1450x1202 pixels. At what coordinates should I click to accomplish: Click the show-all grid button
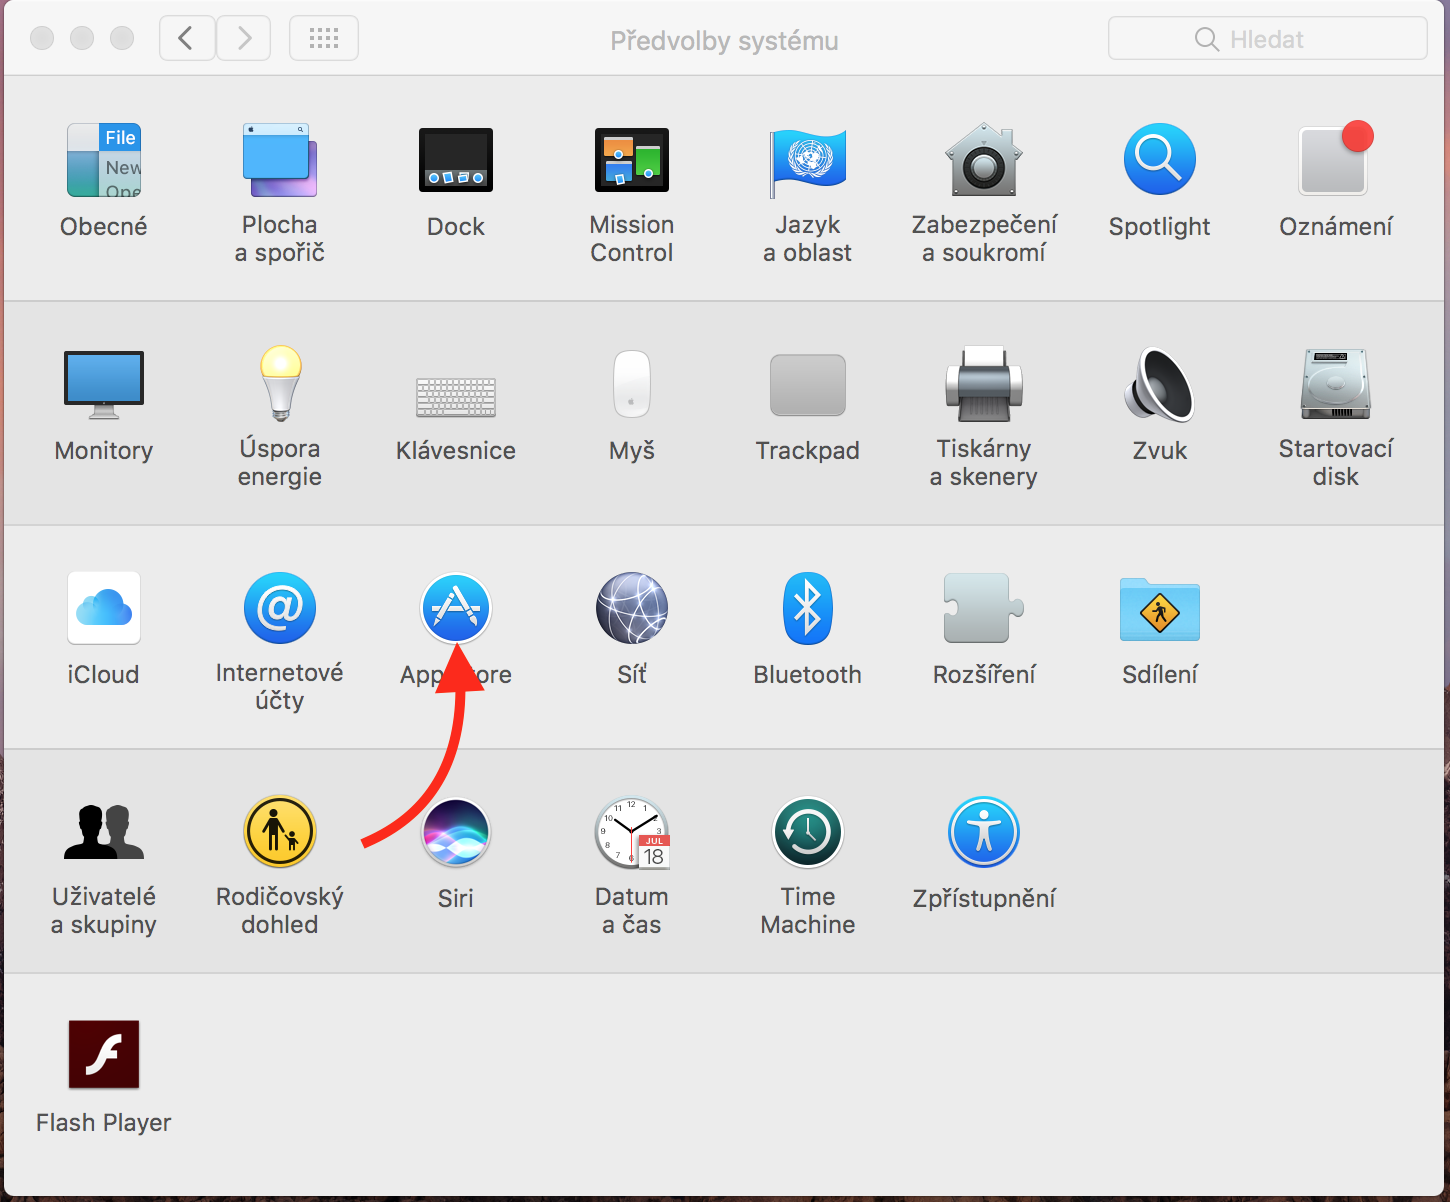point(324,39)
